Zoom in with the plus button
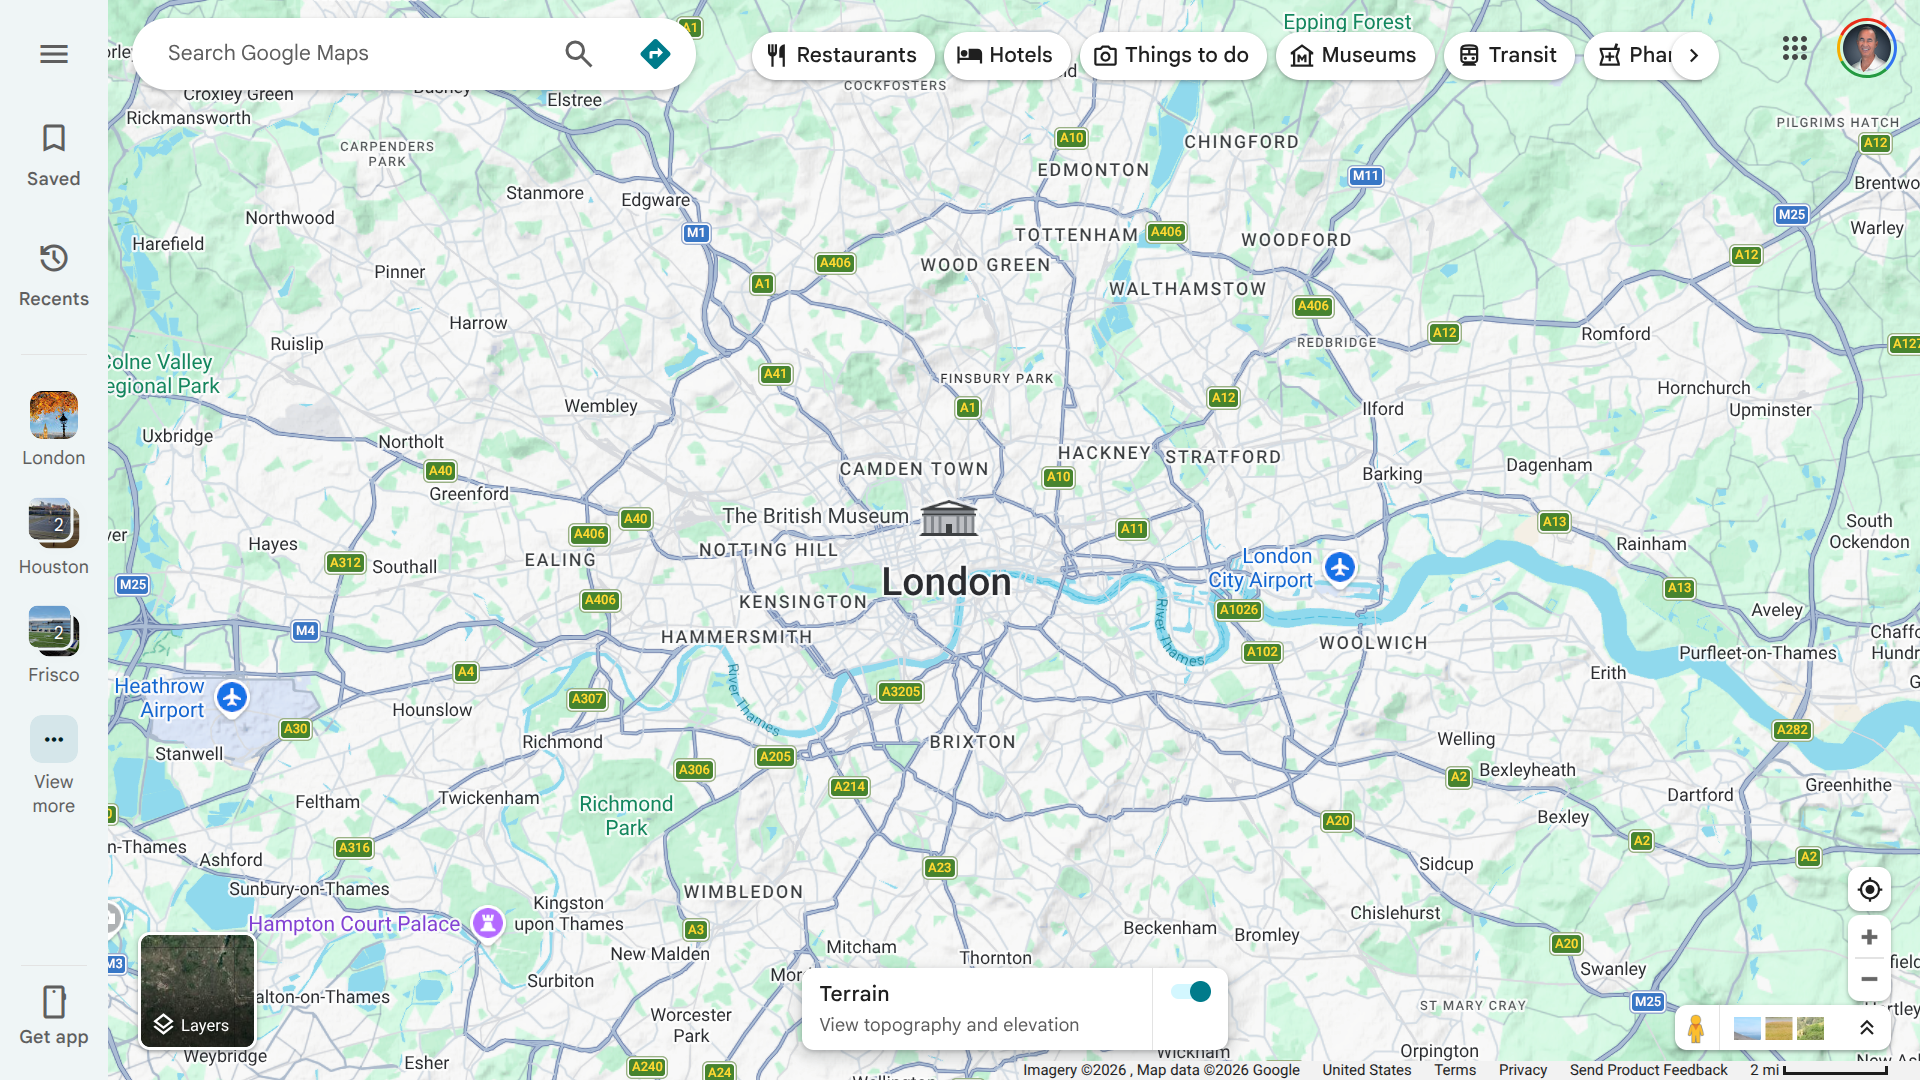 pos(1869,937)
